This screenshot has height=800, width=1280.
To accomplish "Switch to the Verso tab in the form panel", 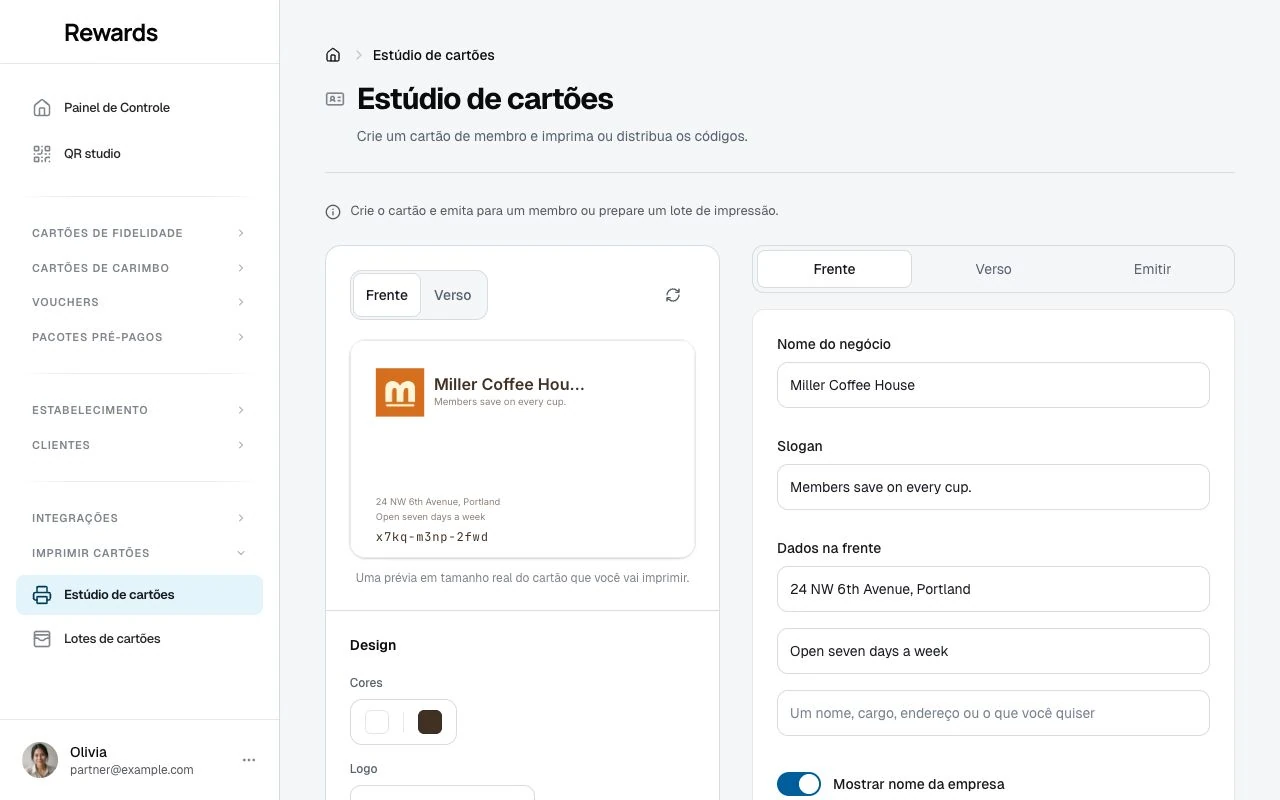I will click(993, 269).
